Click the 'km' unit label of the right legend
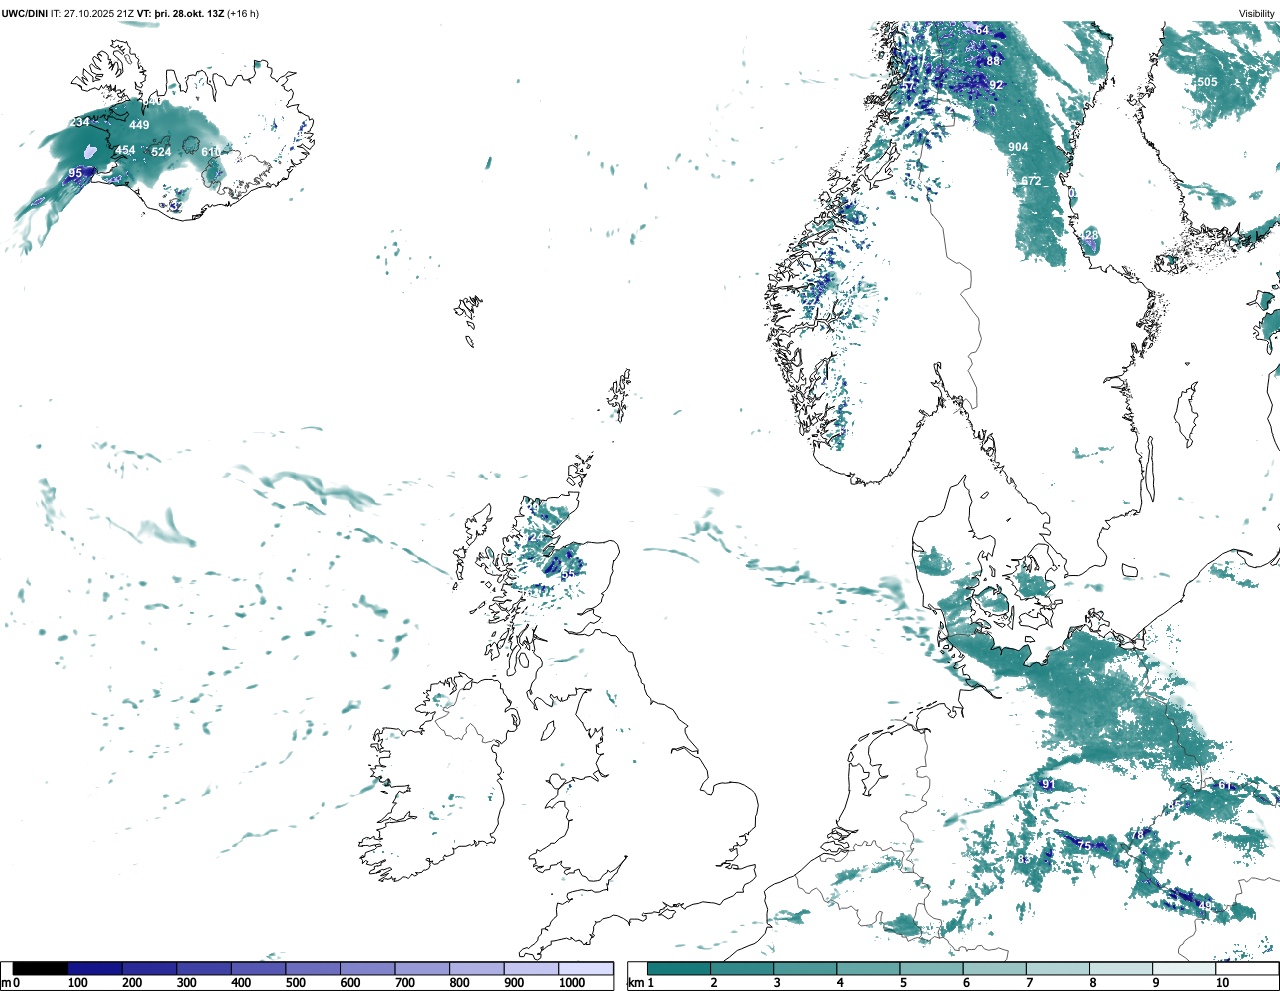 (636, 983)
